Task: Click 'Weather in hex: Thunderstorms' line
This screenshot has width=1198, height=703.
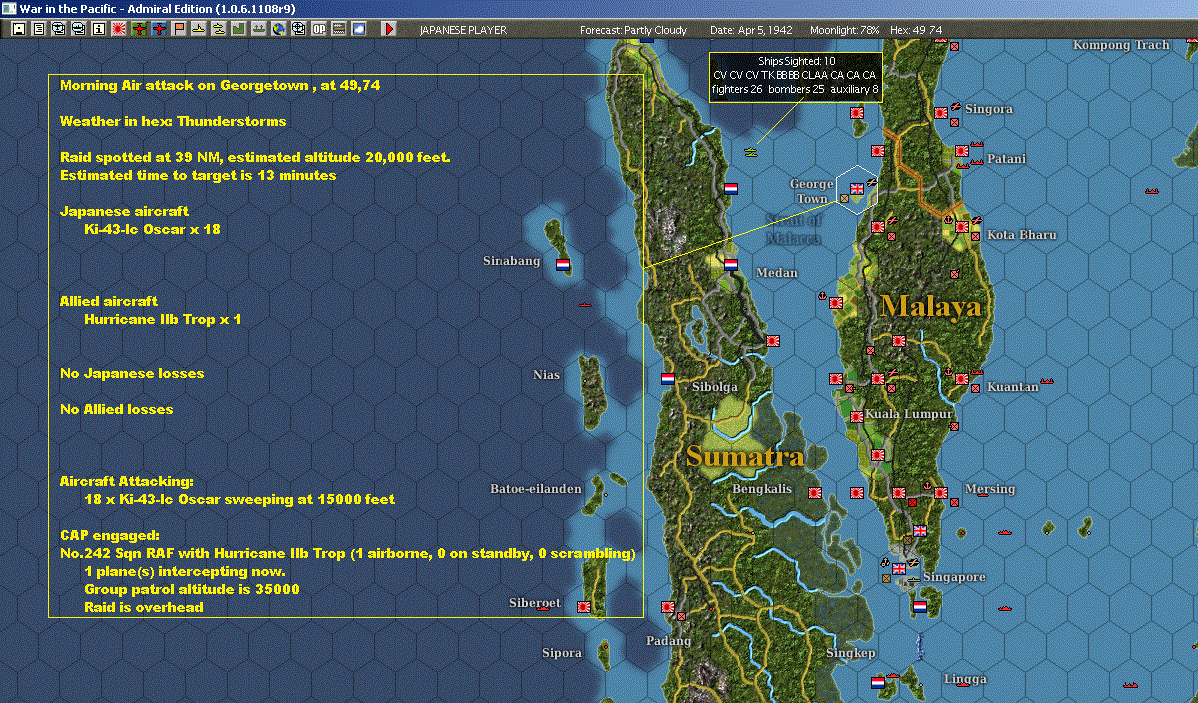Action: (173, 121)
